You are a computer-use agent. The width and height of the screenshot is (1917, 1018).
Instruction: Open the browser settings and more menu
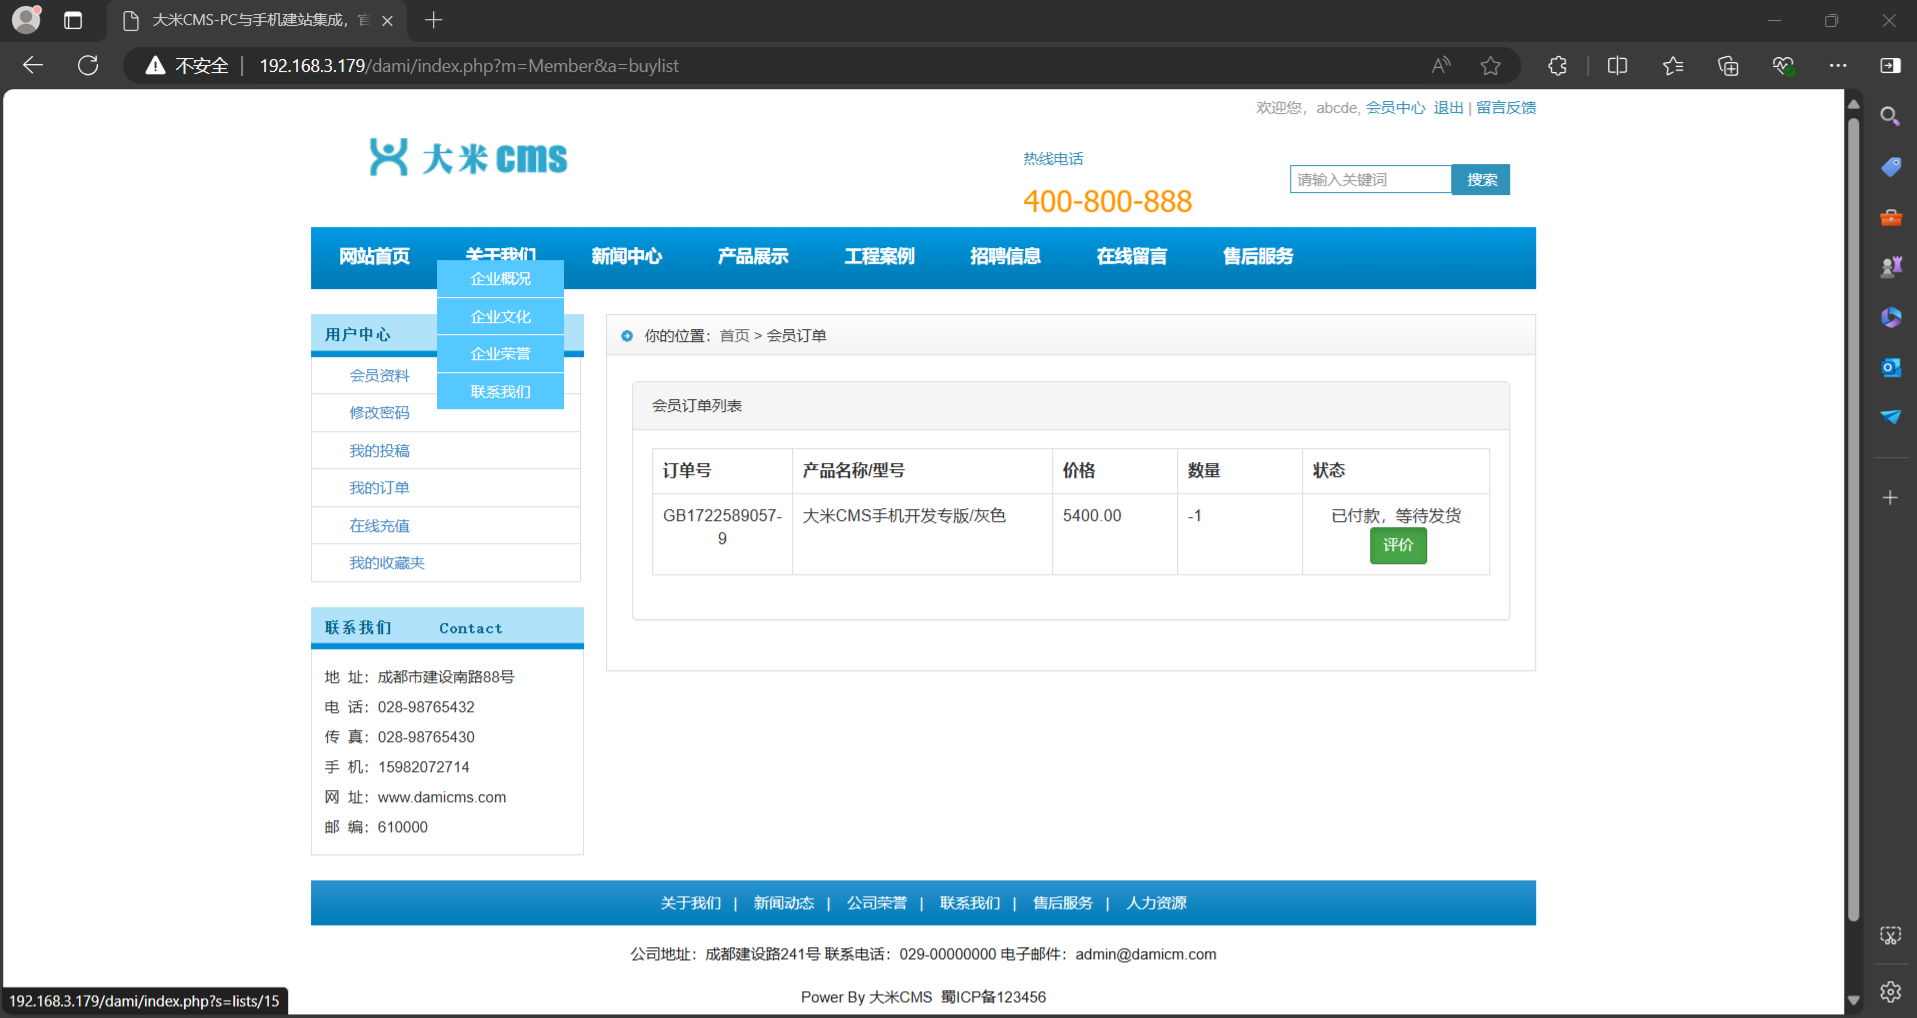point(1838,65)
